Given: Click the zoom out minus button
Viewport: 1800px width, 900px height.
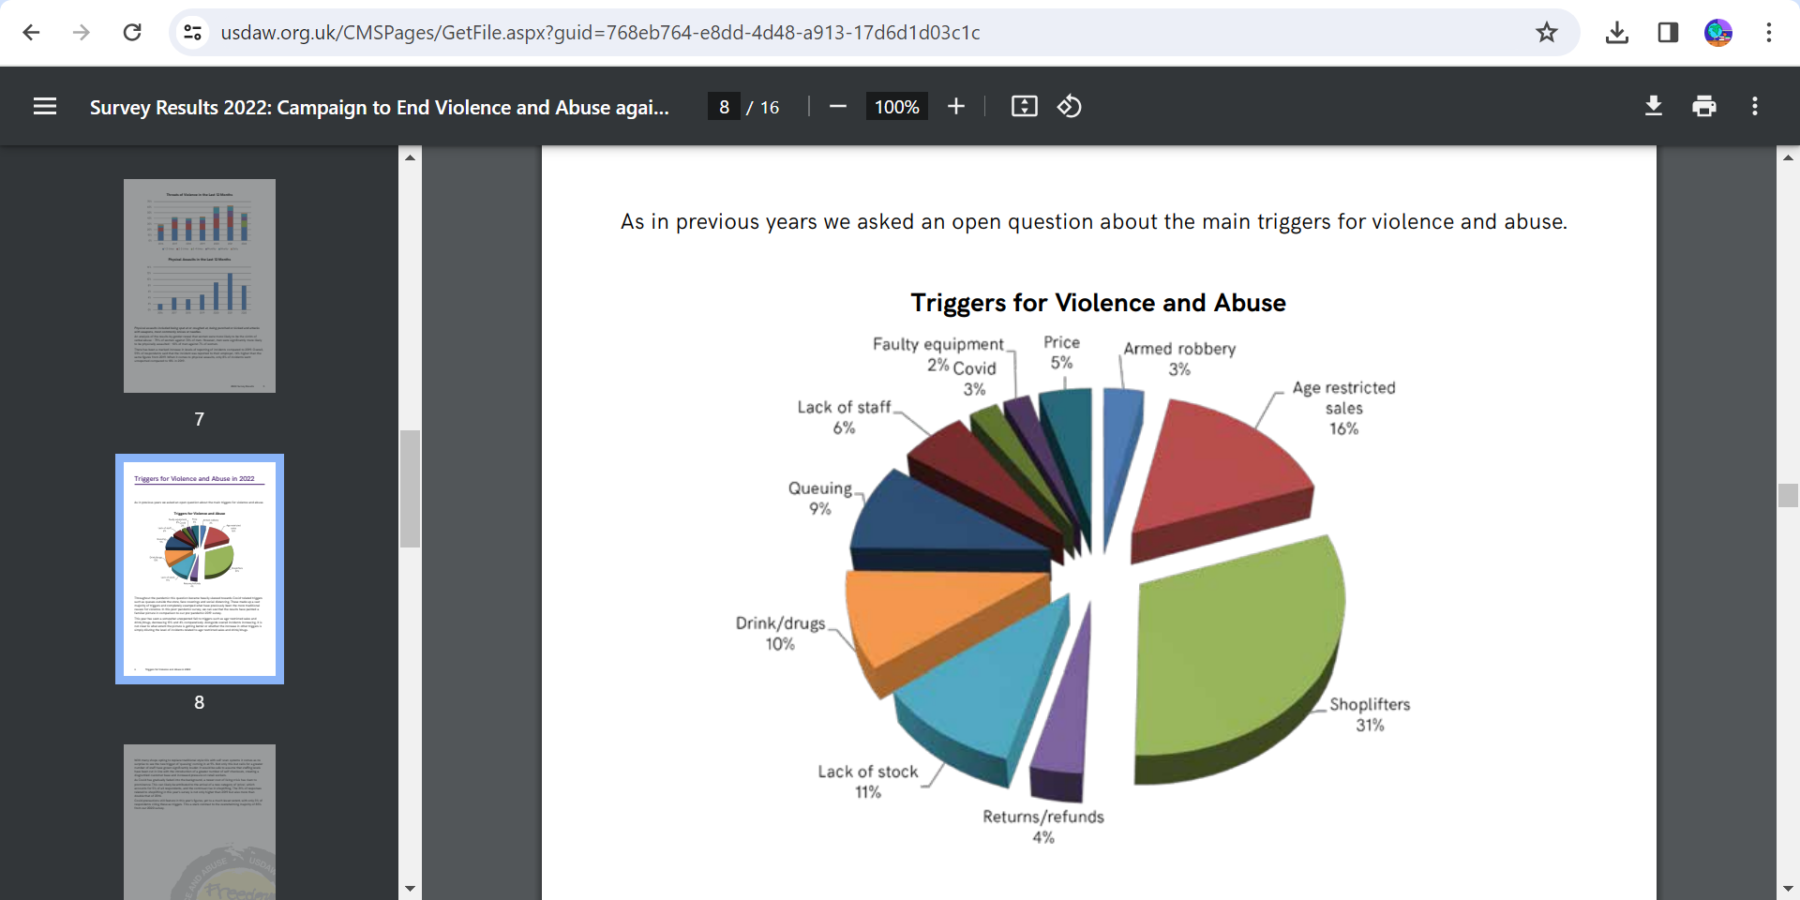Looking at the screenshot, I should (838, 106).
